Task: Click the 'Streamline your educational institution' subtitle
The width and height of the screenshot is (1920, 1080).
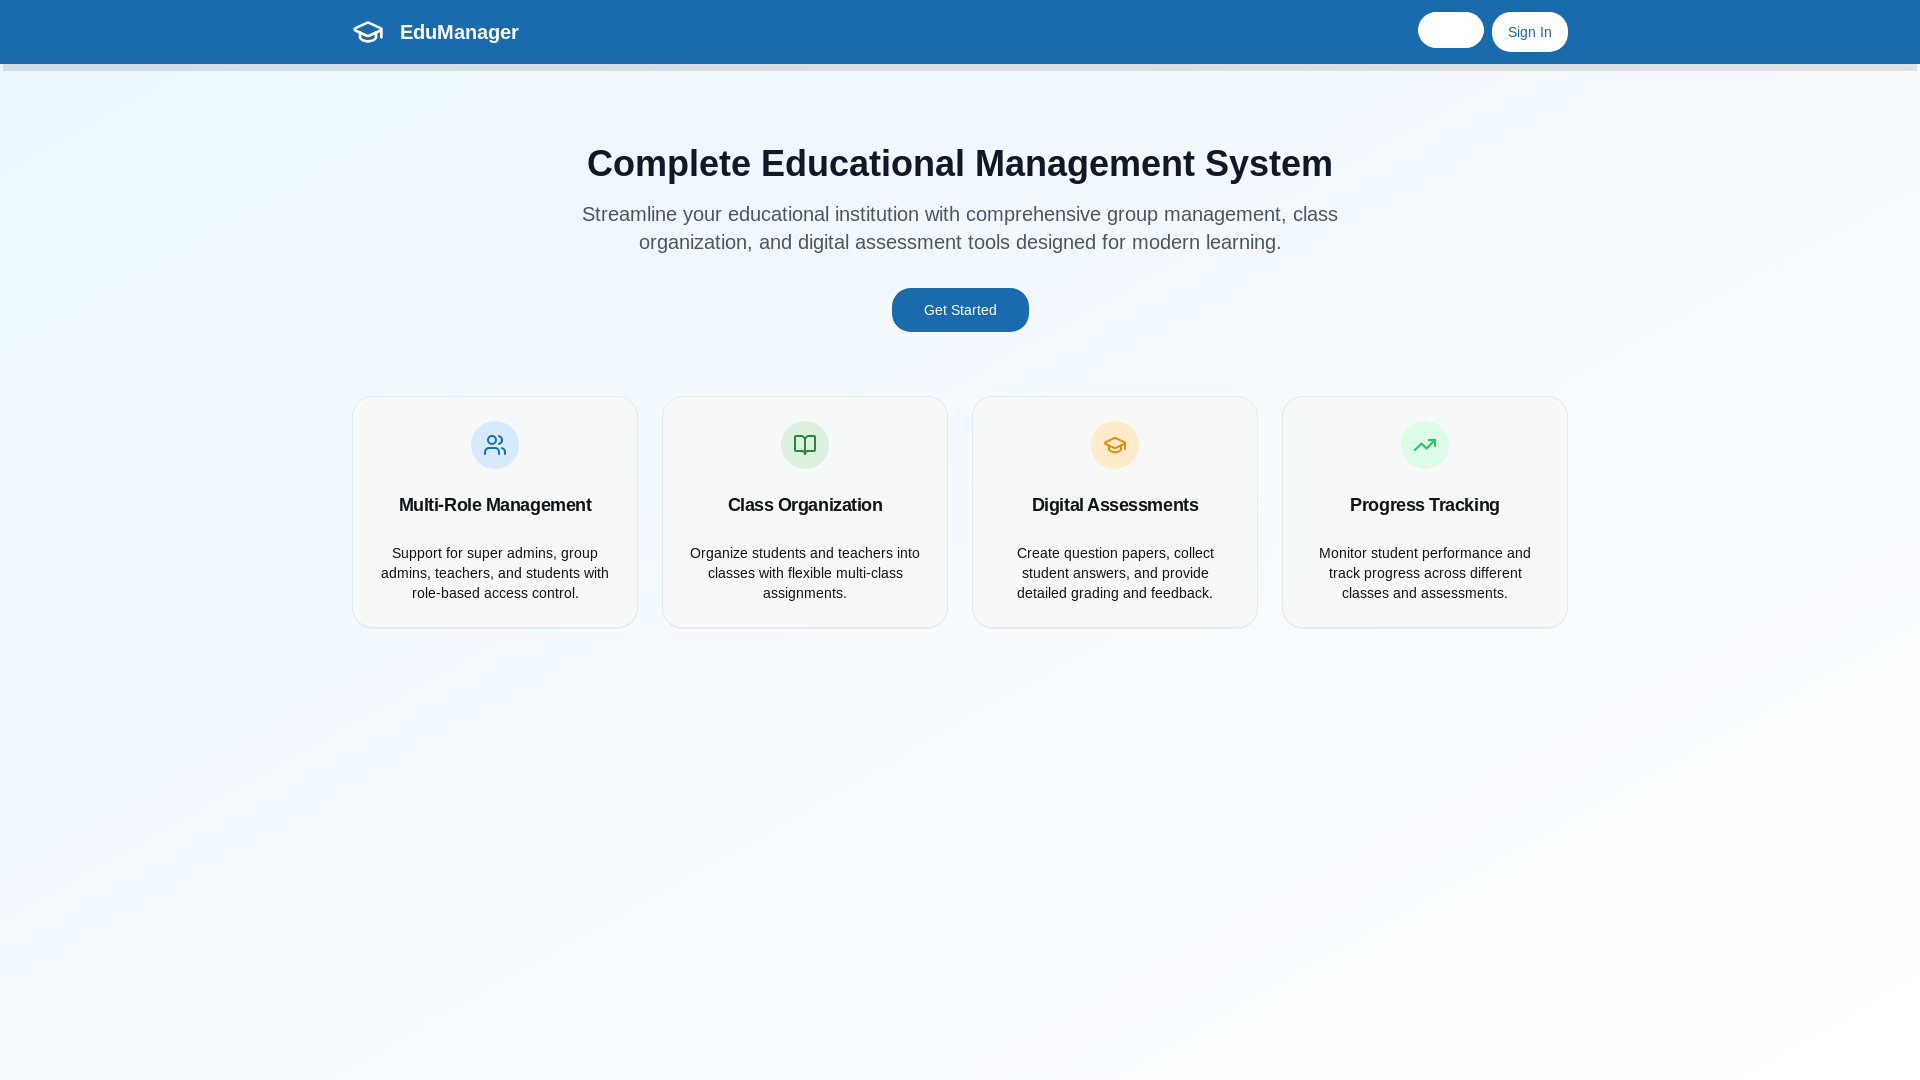Action: pos(960,228)
